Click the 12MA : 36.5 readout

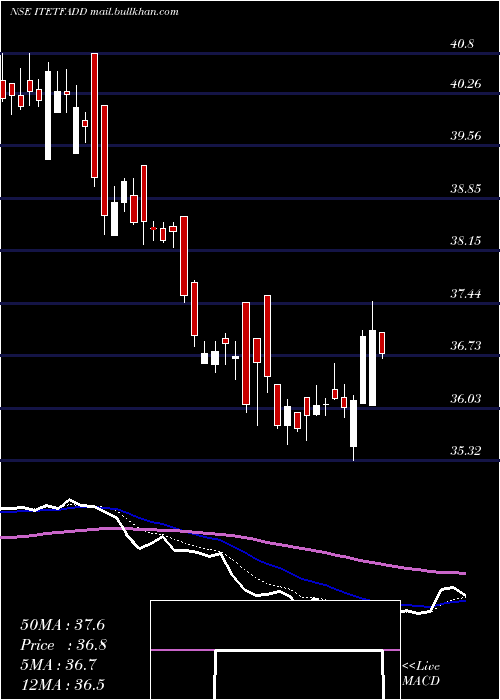coord(62,685)
